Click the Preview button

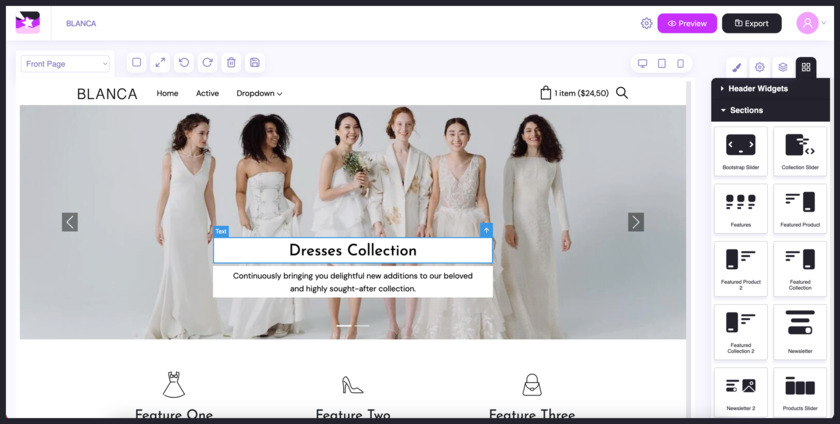(687, 23)
